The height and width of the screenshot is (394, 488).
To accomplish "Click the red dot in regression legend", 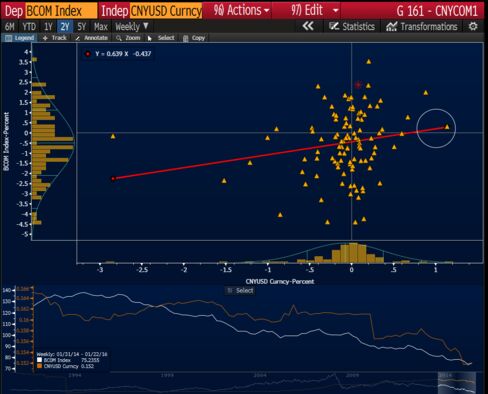I will (x=88, y=54).
